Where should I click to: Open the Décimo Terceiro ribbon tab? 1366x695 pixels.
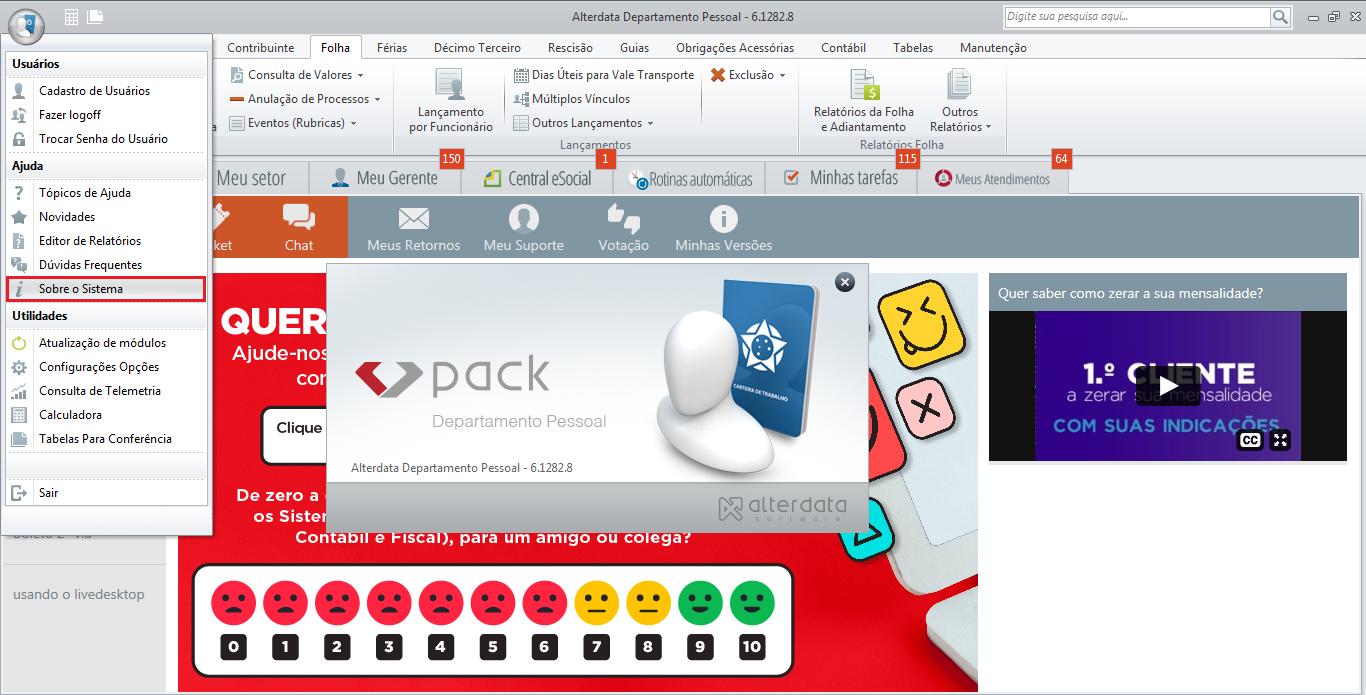(x=477, y=48)
